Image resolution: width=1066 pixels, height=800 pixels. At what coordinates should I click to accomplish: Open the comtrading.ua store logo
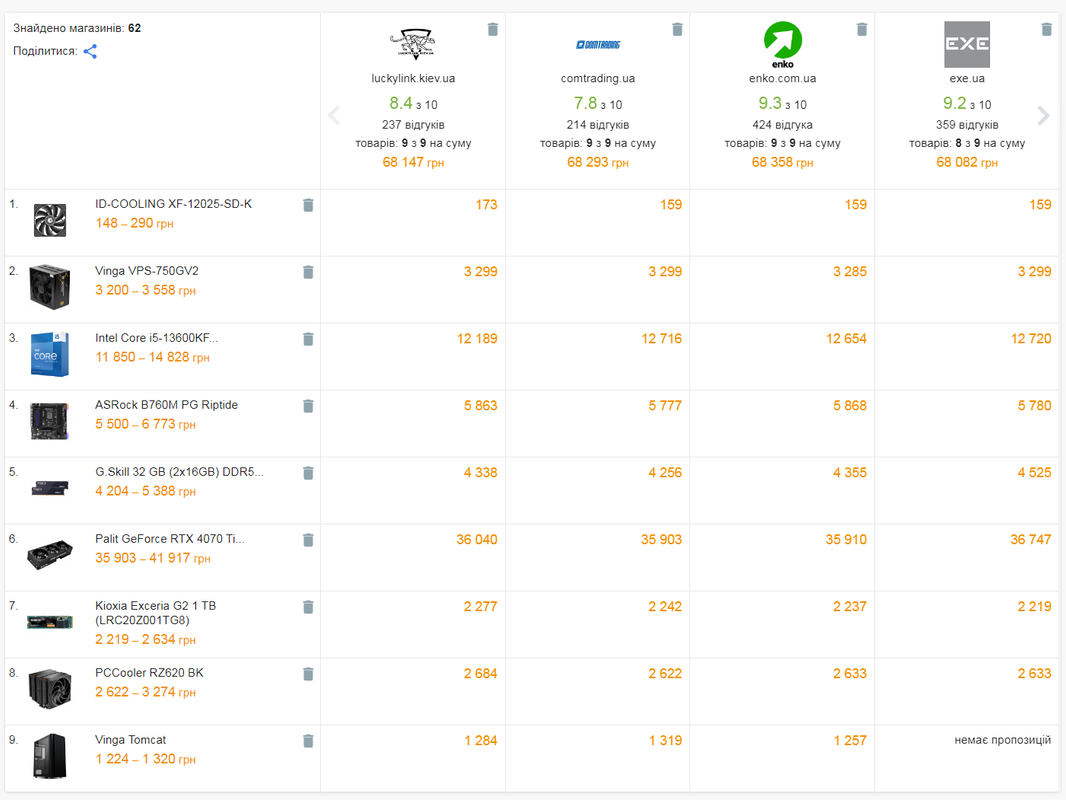598,45
